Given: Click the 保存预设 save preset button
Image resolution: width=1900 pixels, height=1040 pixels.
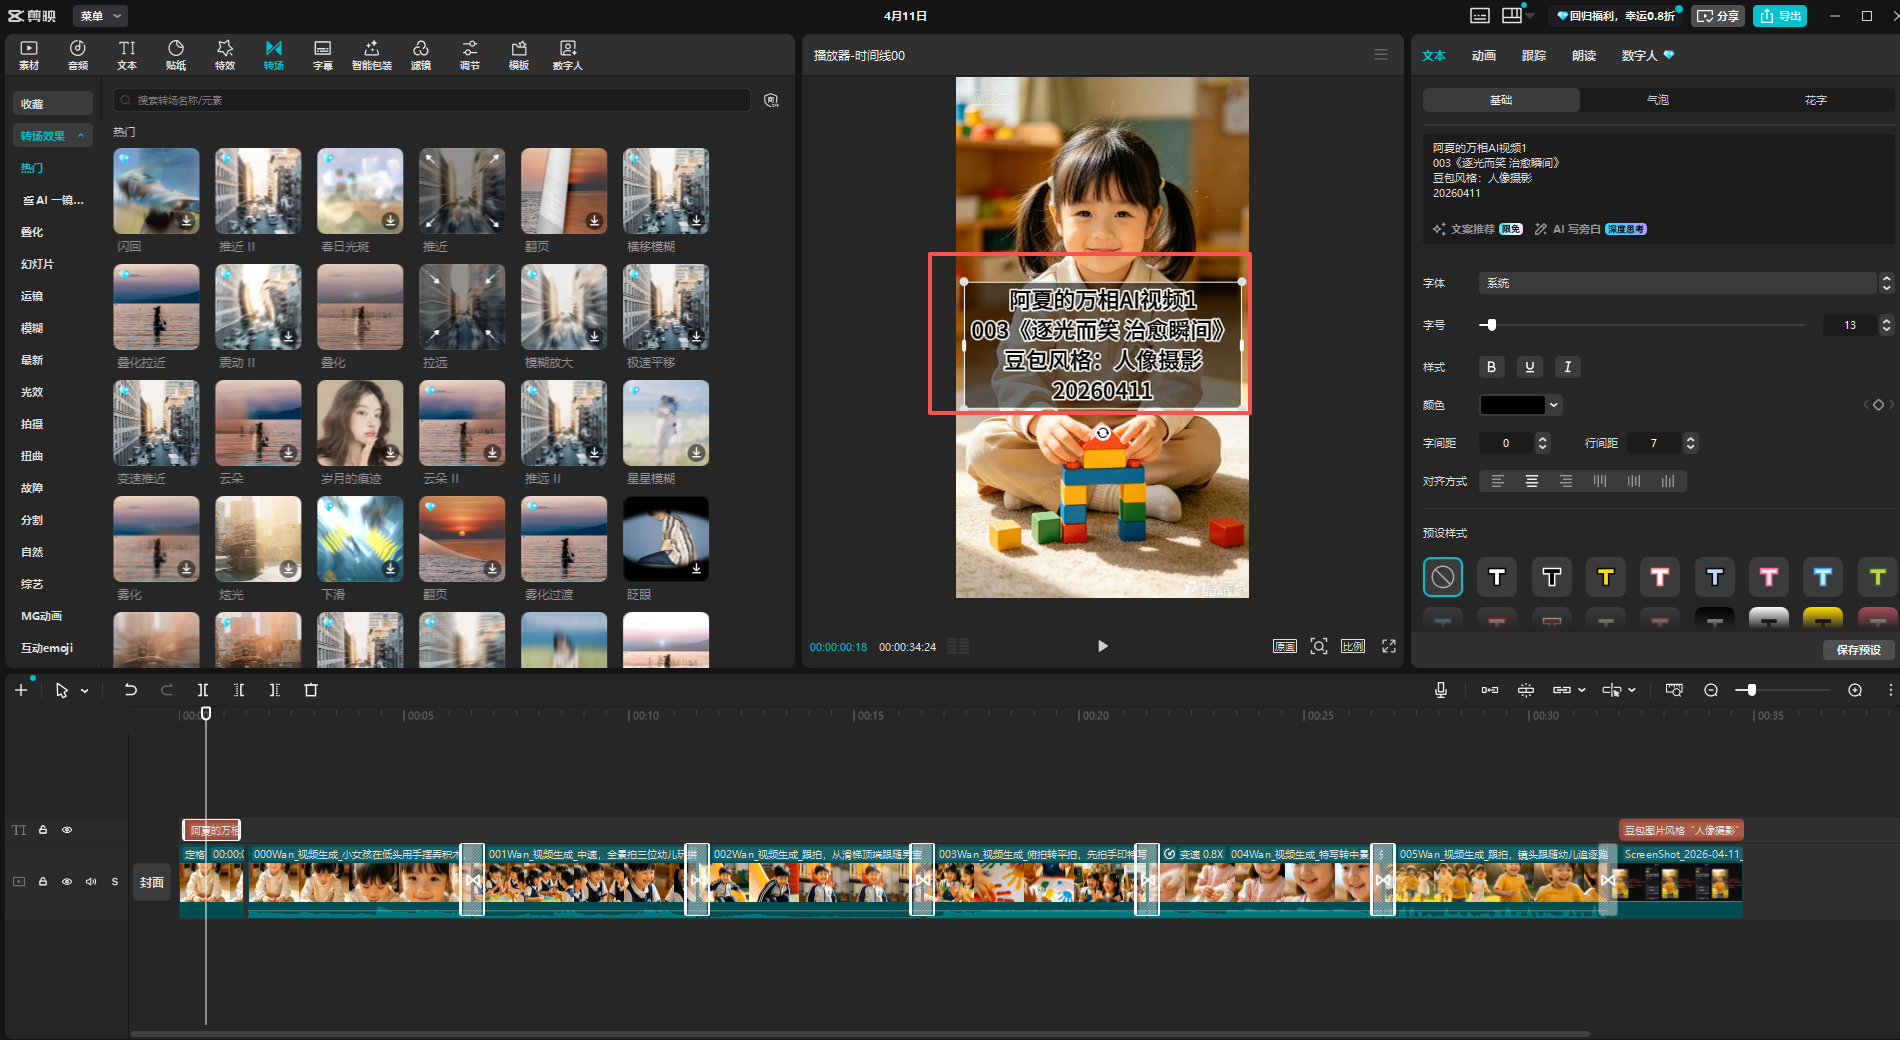Looking at the screenshot, I should coord(1858,650).
